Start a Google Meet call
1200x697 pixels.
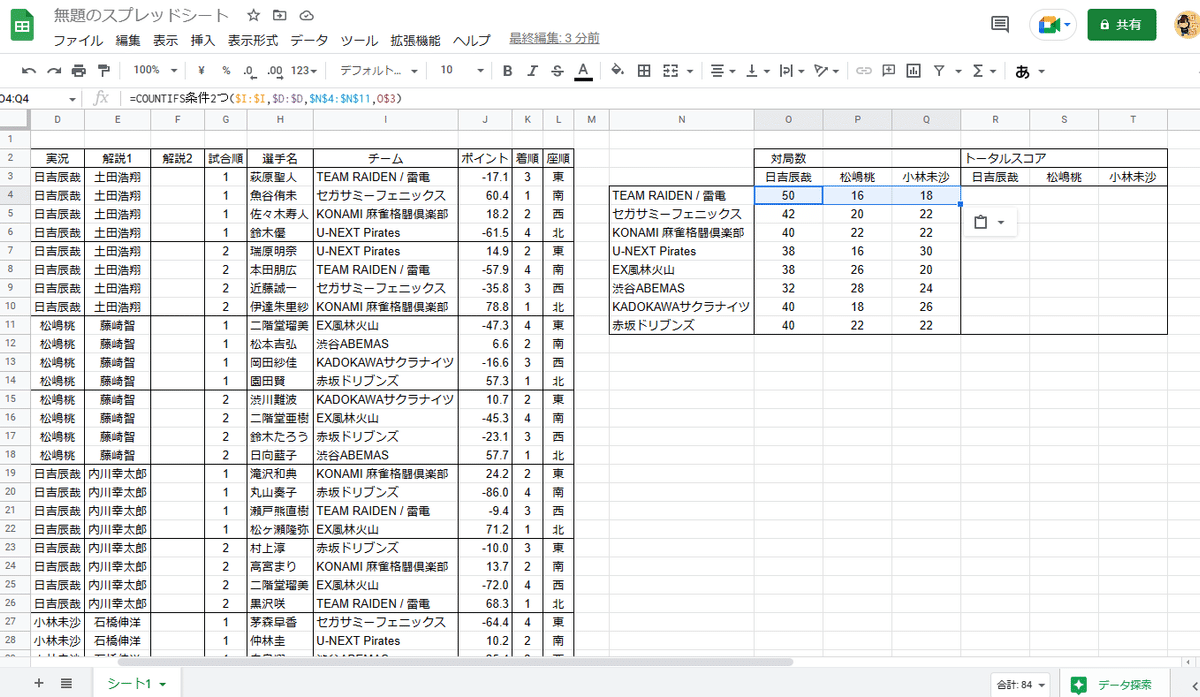click(x=1054, y=24)
